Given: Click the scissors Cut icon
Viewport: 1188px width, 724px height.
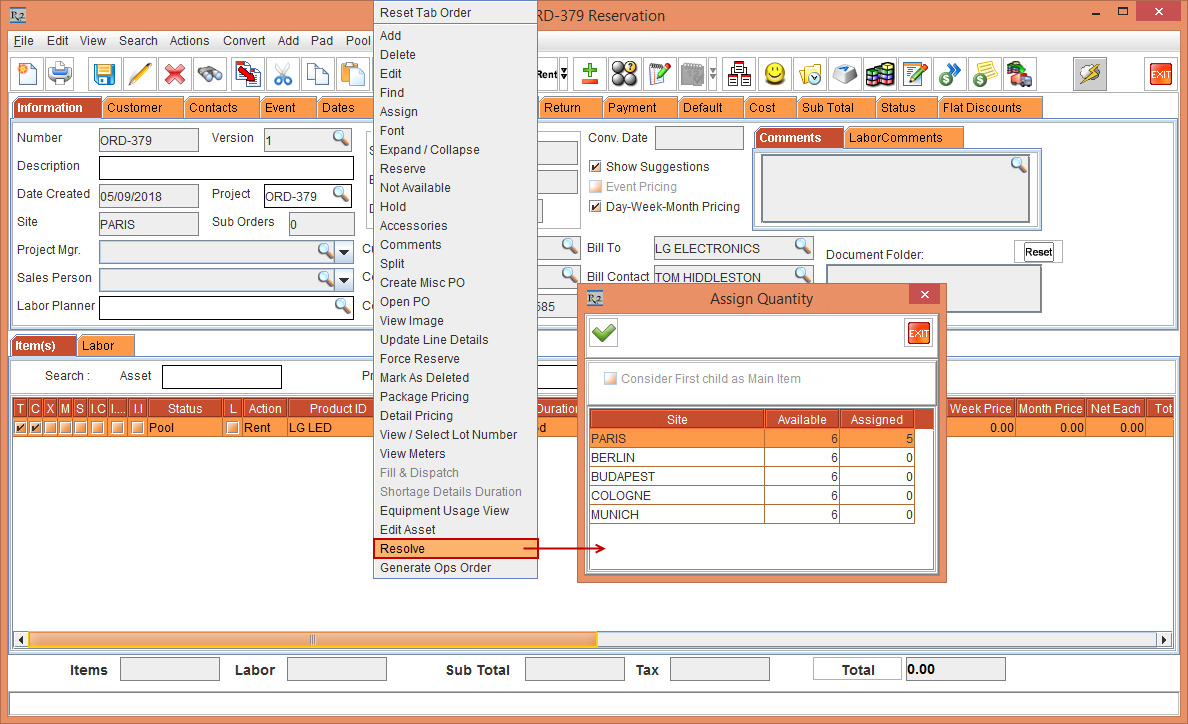Looking at the screenshot, I should [283, 74].
